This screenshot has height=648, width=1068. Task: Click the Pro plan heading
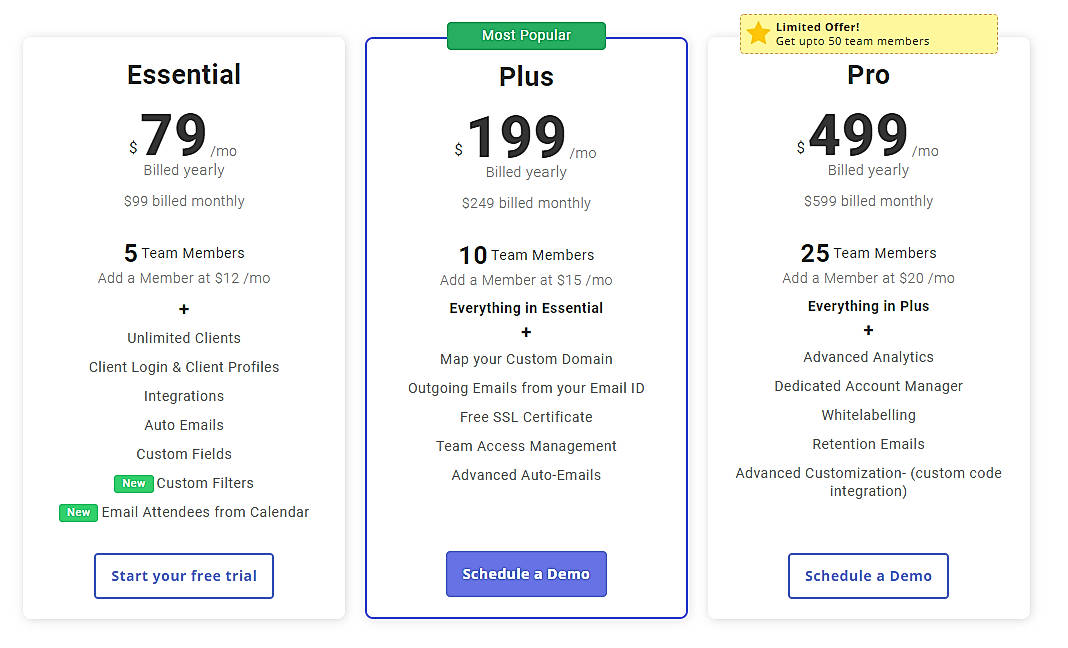coord(868,74)
